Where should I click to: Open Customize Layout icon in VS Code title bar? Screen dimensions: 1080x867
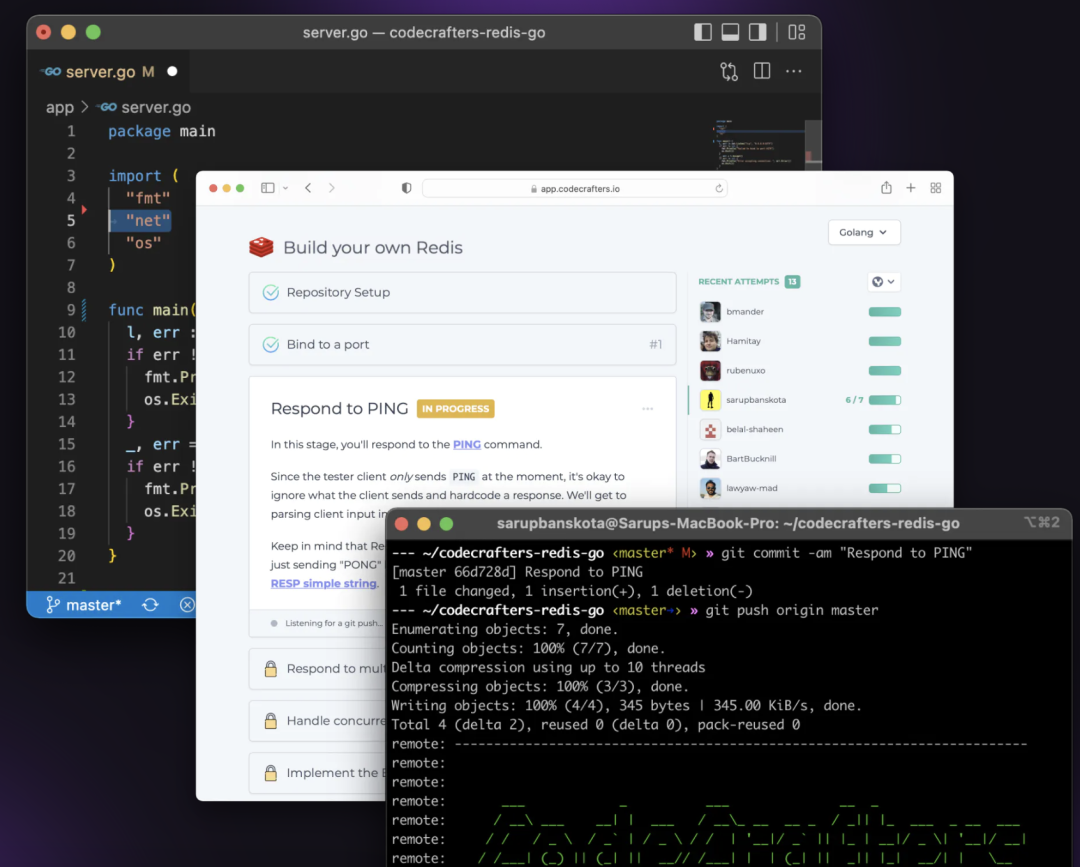[x=797, y=32]
